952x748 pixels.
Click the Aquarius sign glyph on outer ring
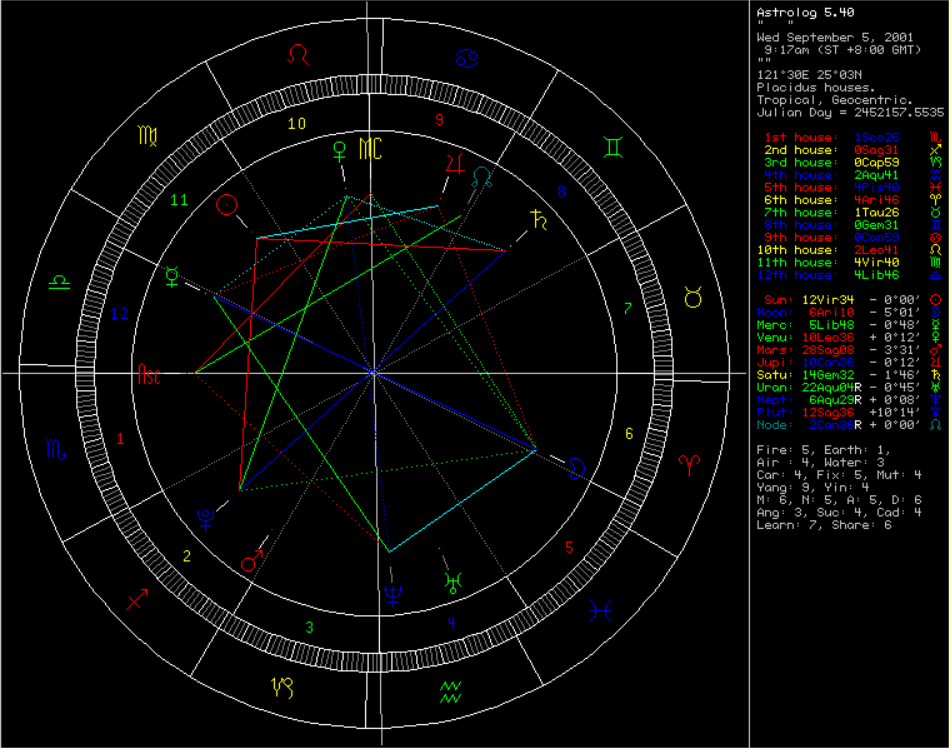[x=450, y=692]
